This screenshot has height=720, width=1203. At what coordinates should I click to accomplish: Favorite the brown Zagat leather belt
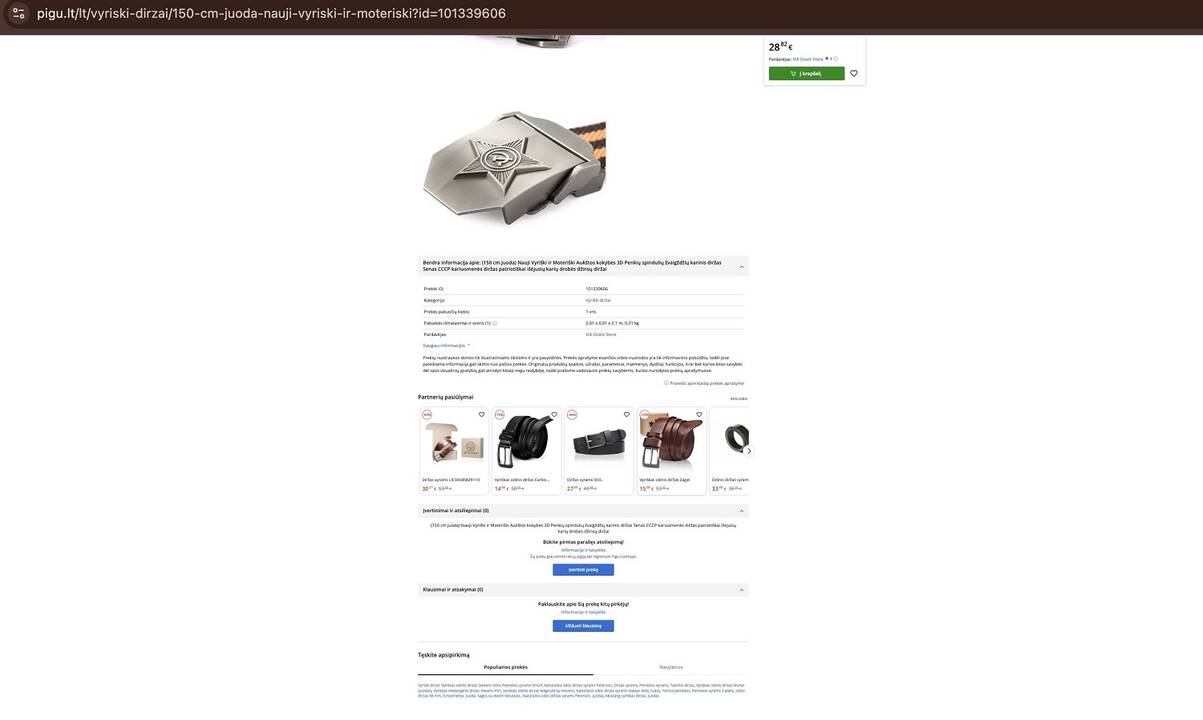pos(699,414)
